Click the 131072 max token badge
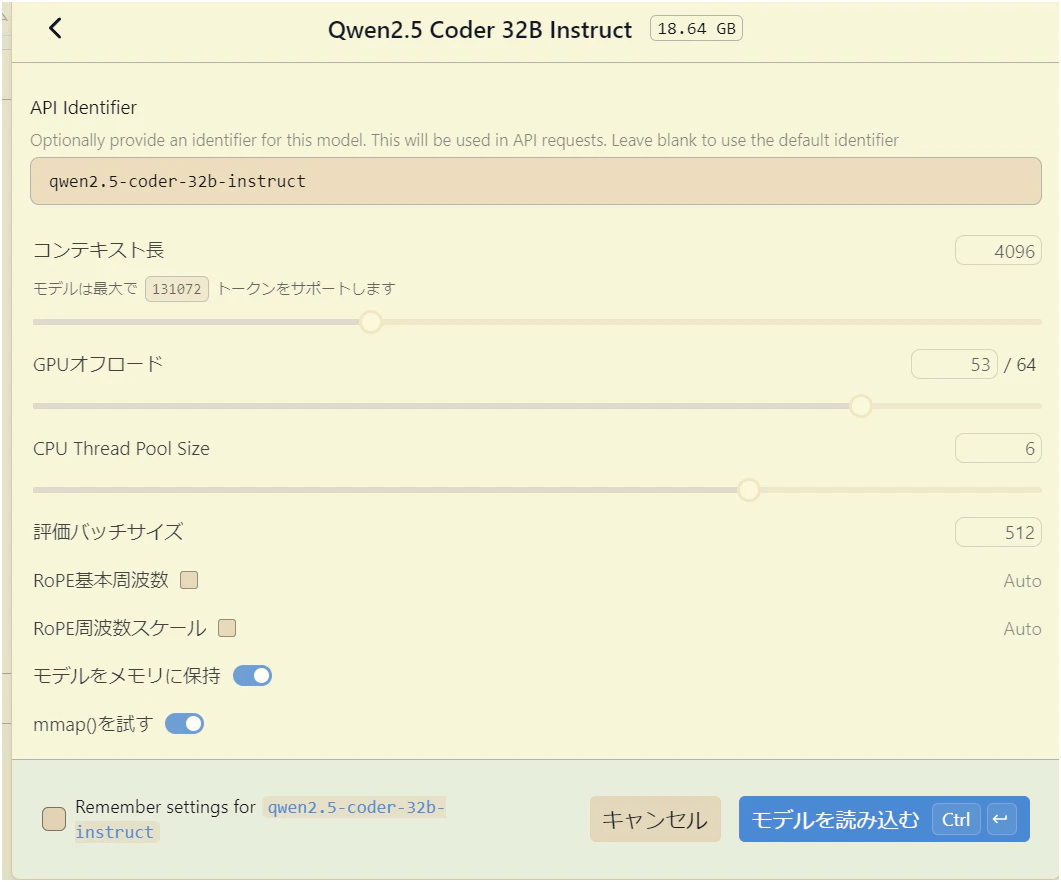 click(177, 289)
